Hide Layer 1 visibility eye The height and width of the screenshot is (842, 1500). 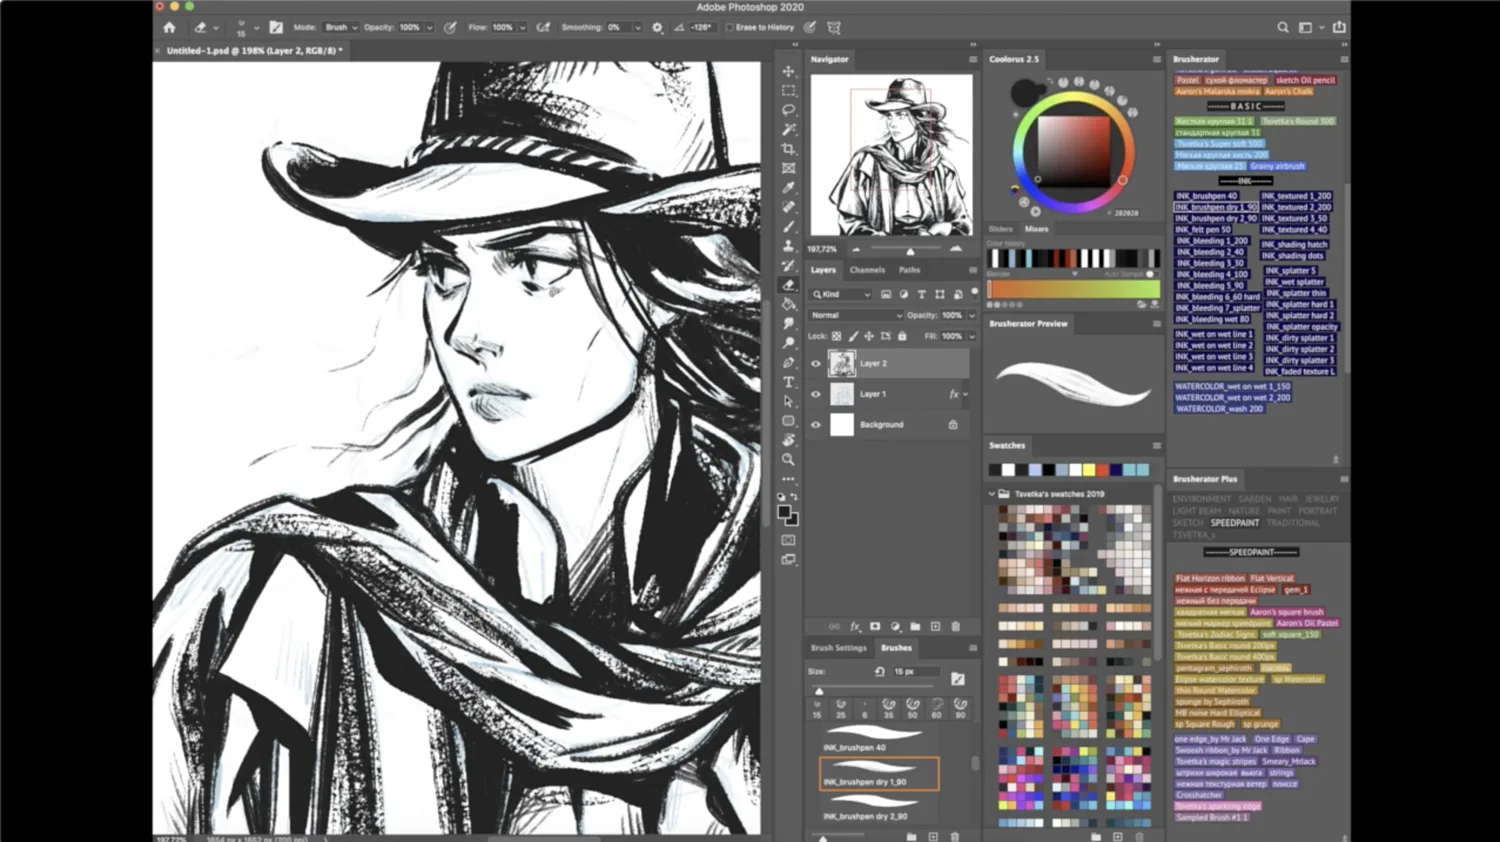tap(816, 395)
